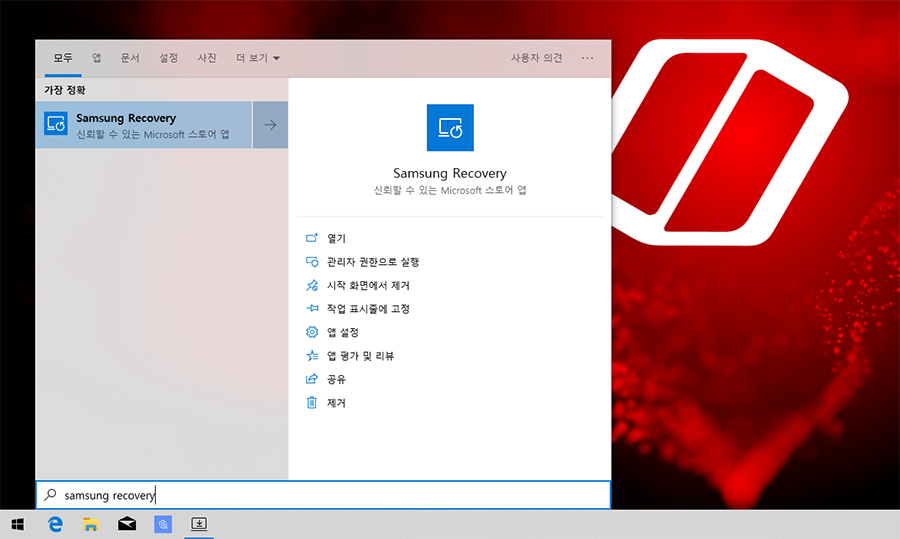Select 시작 화면에서 제거
This screenshot has width=900, height=539.
point(368,285)
